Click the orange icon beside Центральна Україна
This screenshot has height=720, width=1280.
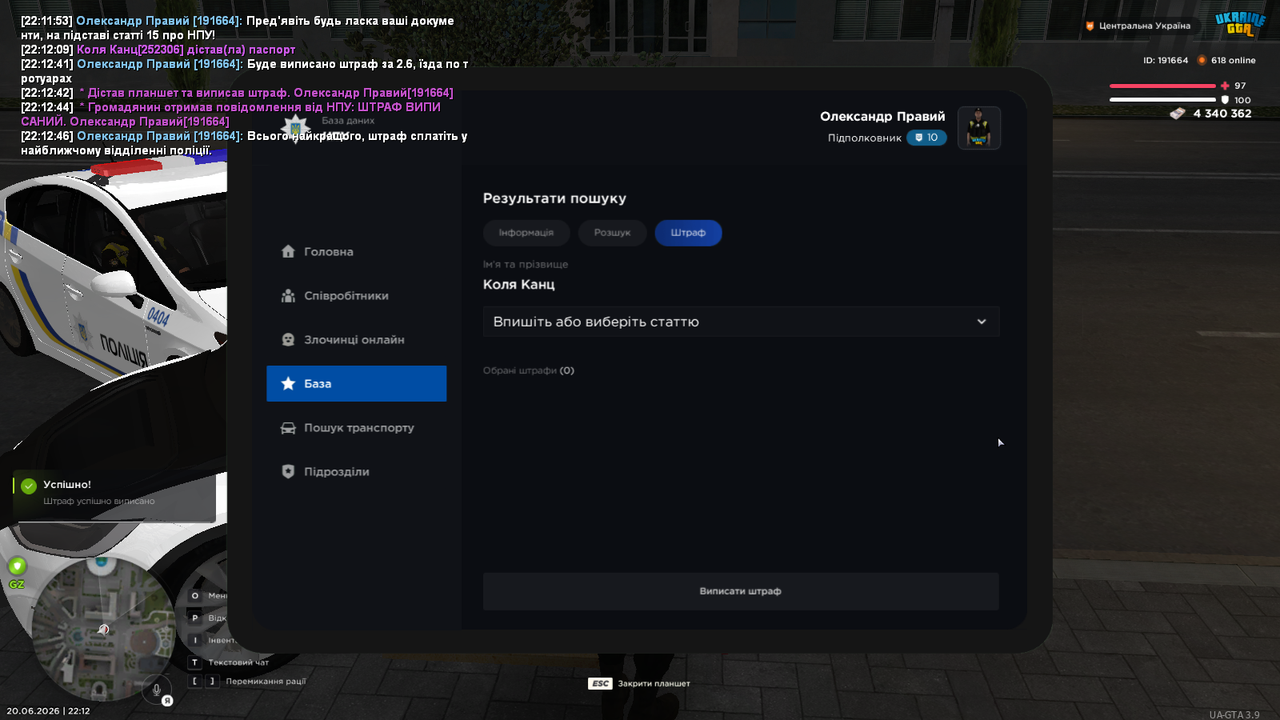click(1090, 26)
